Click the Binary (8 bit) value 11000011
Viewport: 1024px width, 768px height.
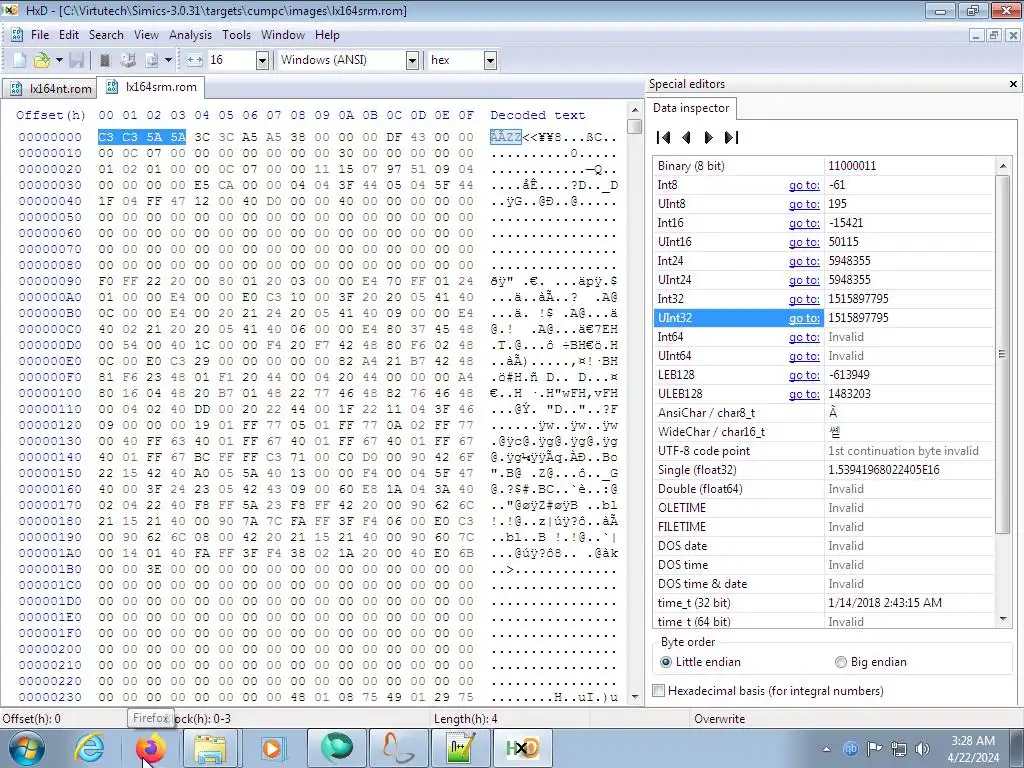(852, 165)
